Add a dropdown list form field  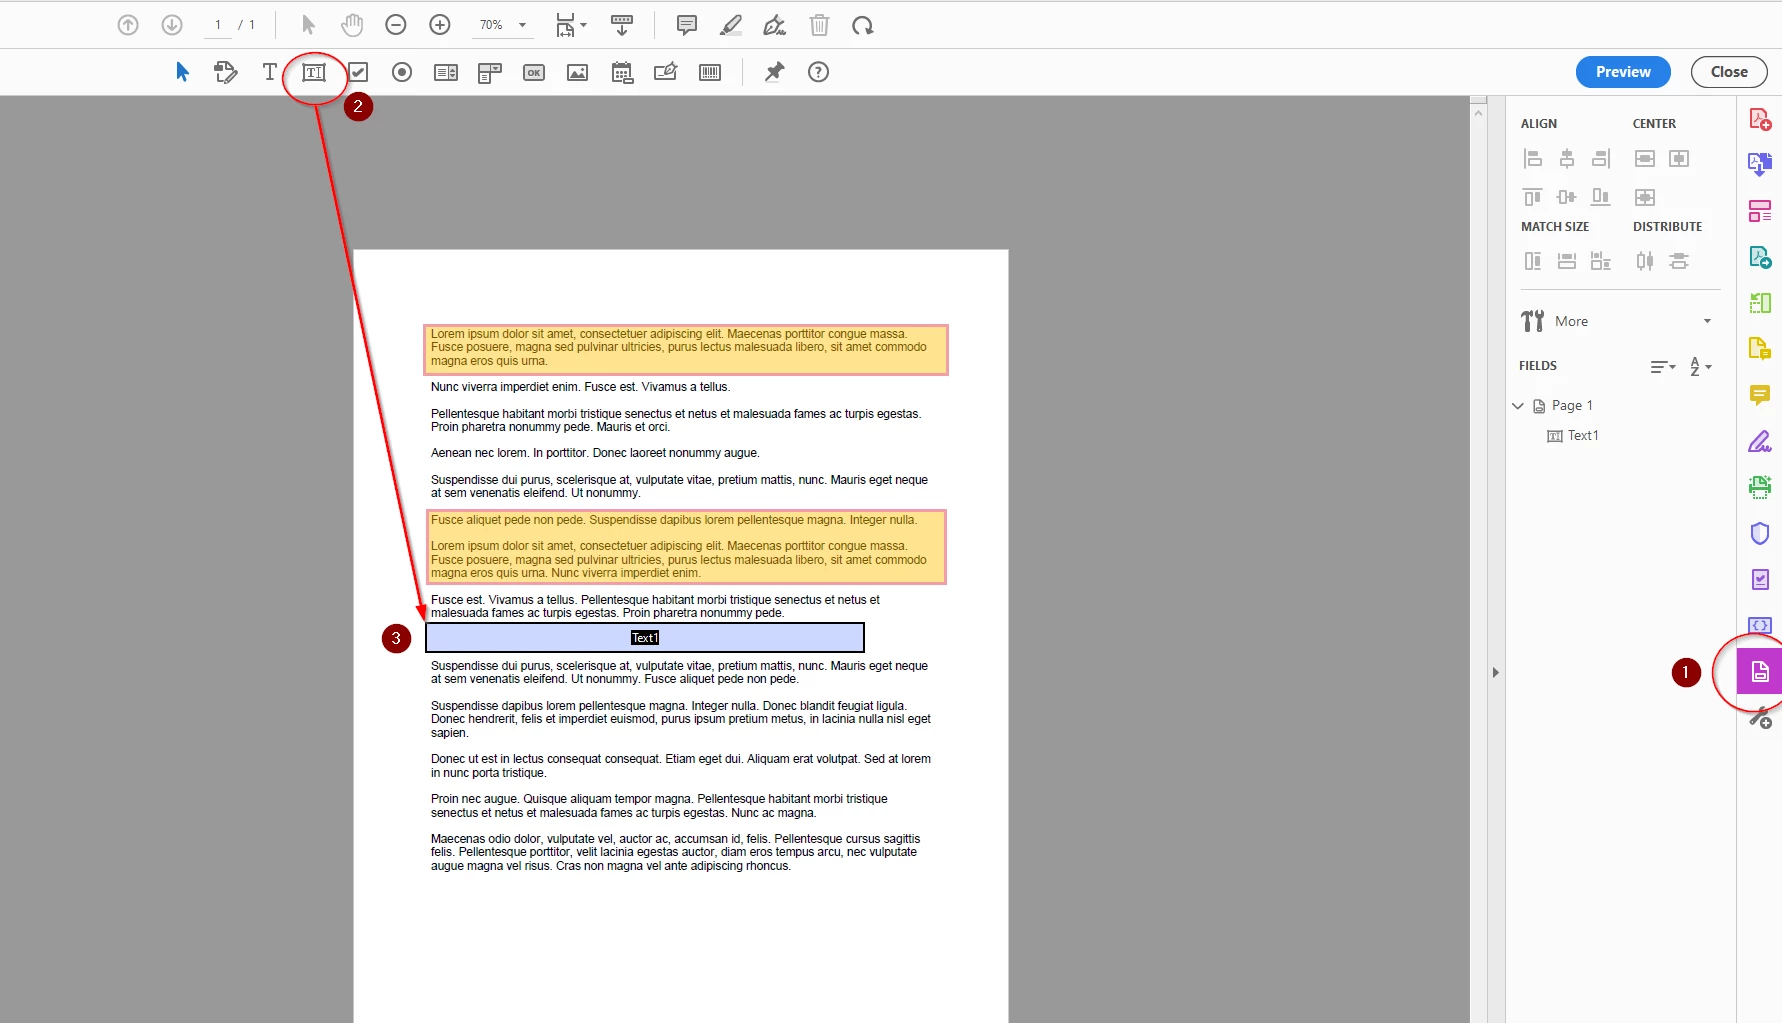(490, 72)
